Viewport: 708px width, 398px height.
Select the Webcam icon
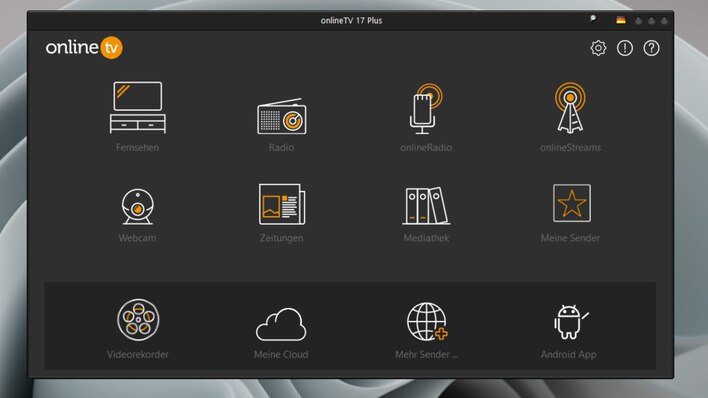coord(138,206)
